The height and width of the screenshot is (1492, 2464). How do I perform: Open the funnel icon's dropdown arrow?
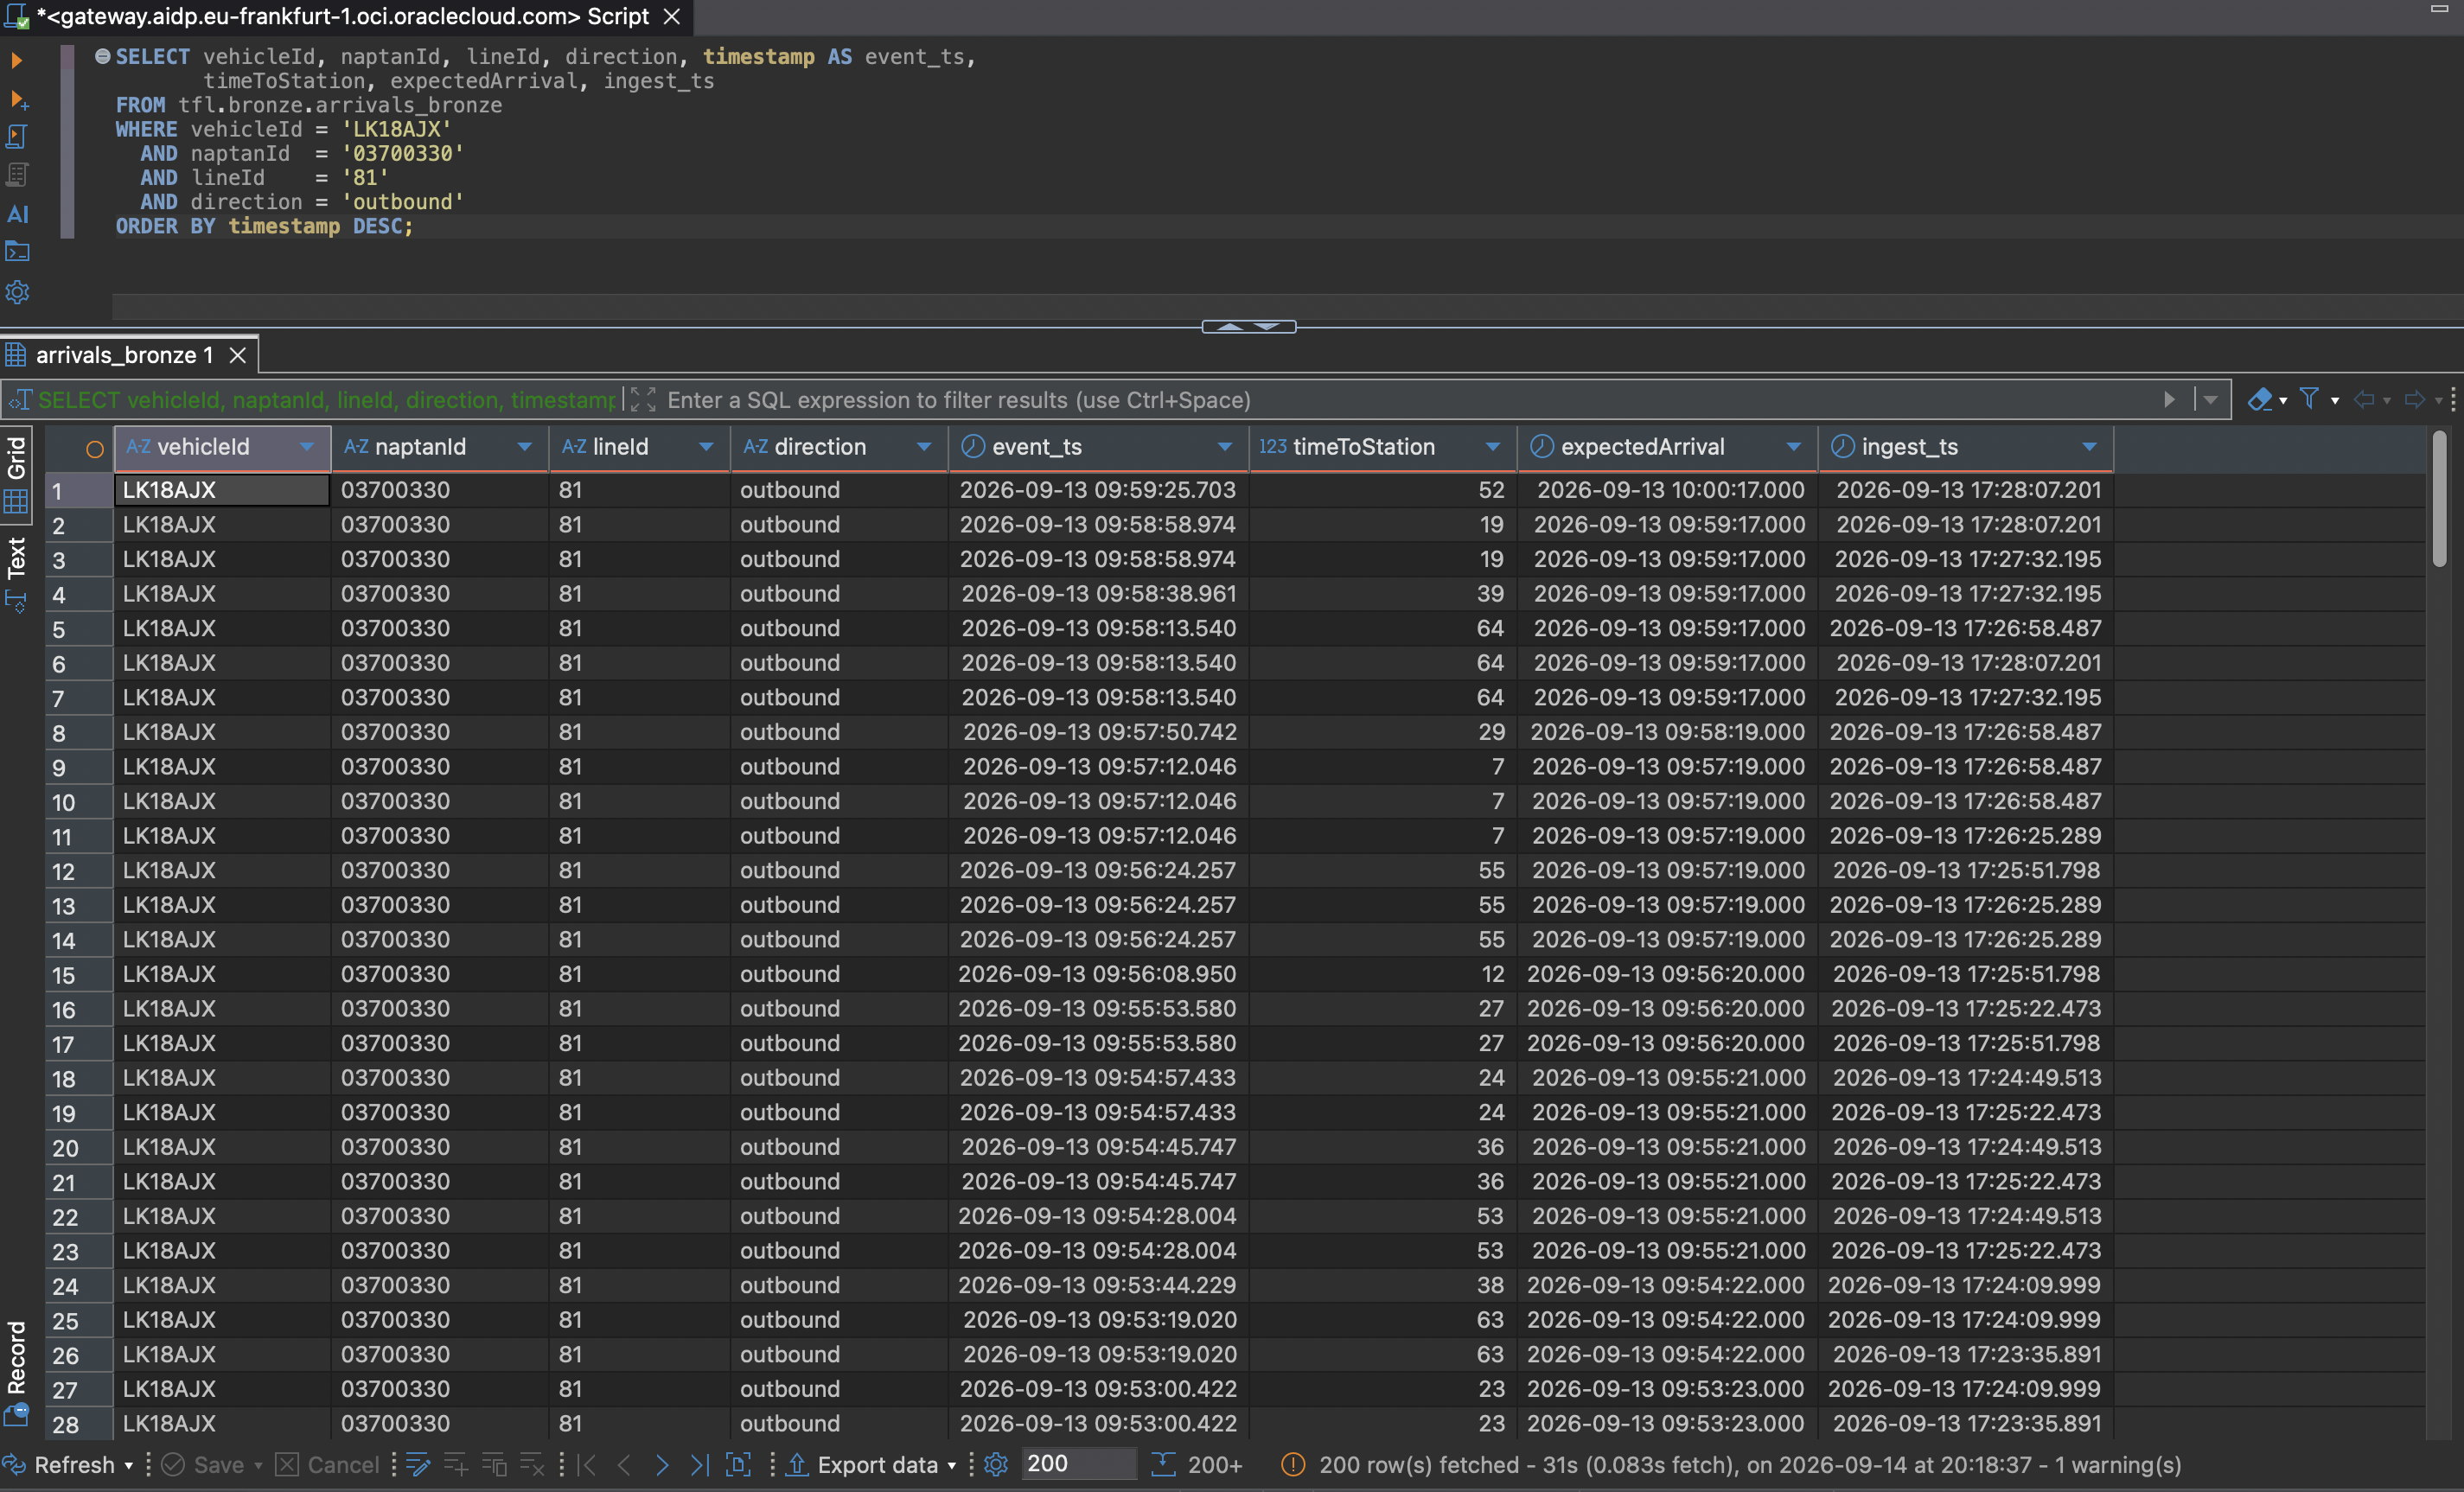[x=2335, y=401]
